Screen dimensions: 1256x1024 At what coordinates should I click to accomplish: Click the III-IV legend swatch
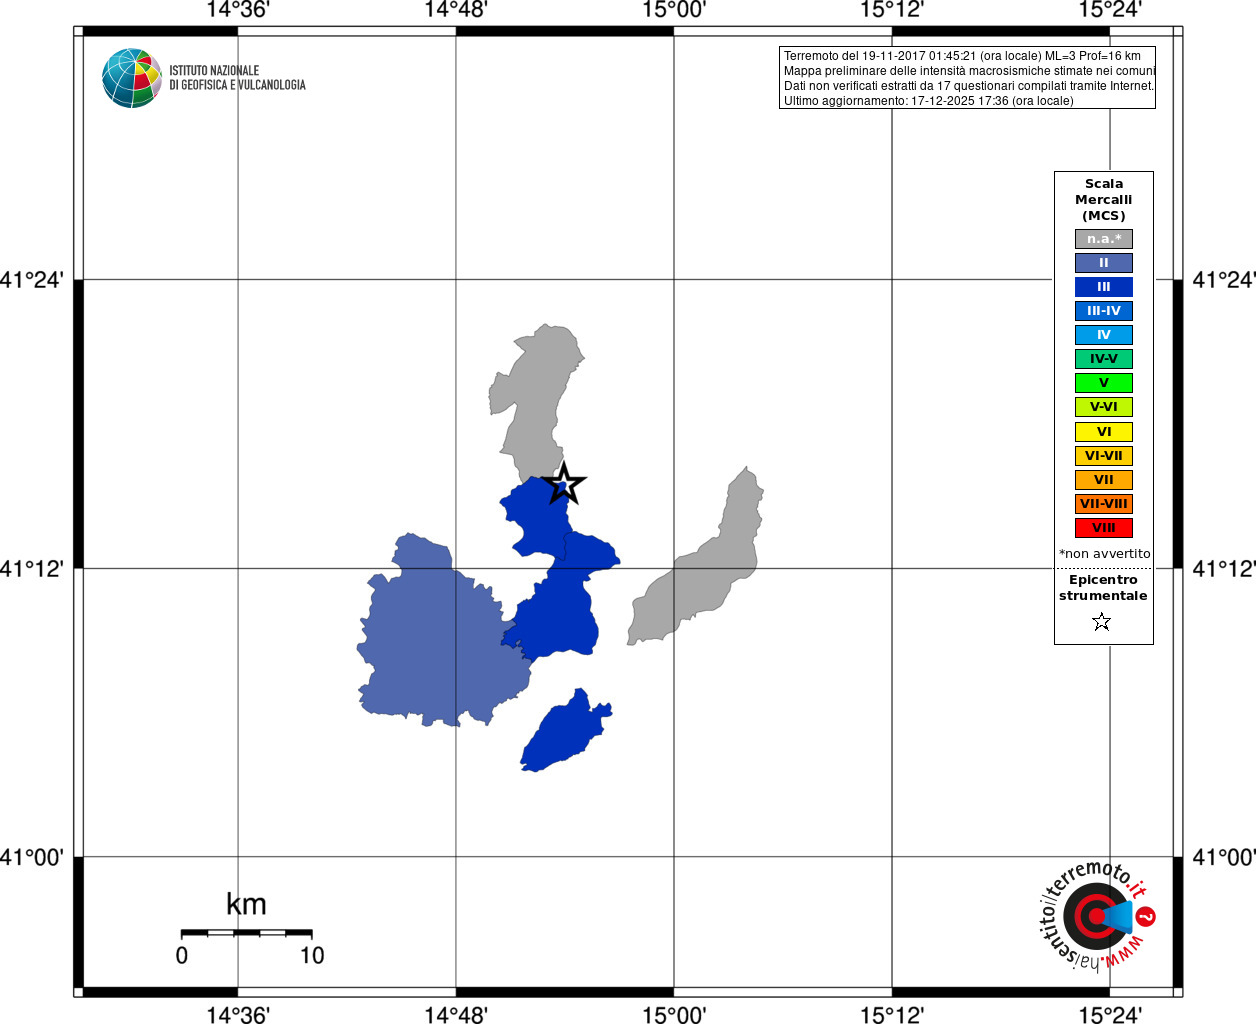pyautogui.click(x=1104, y=311)
